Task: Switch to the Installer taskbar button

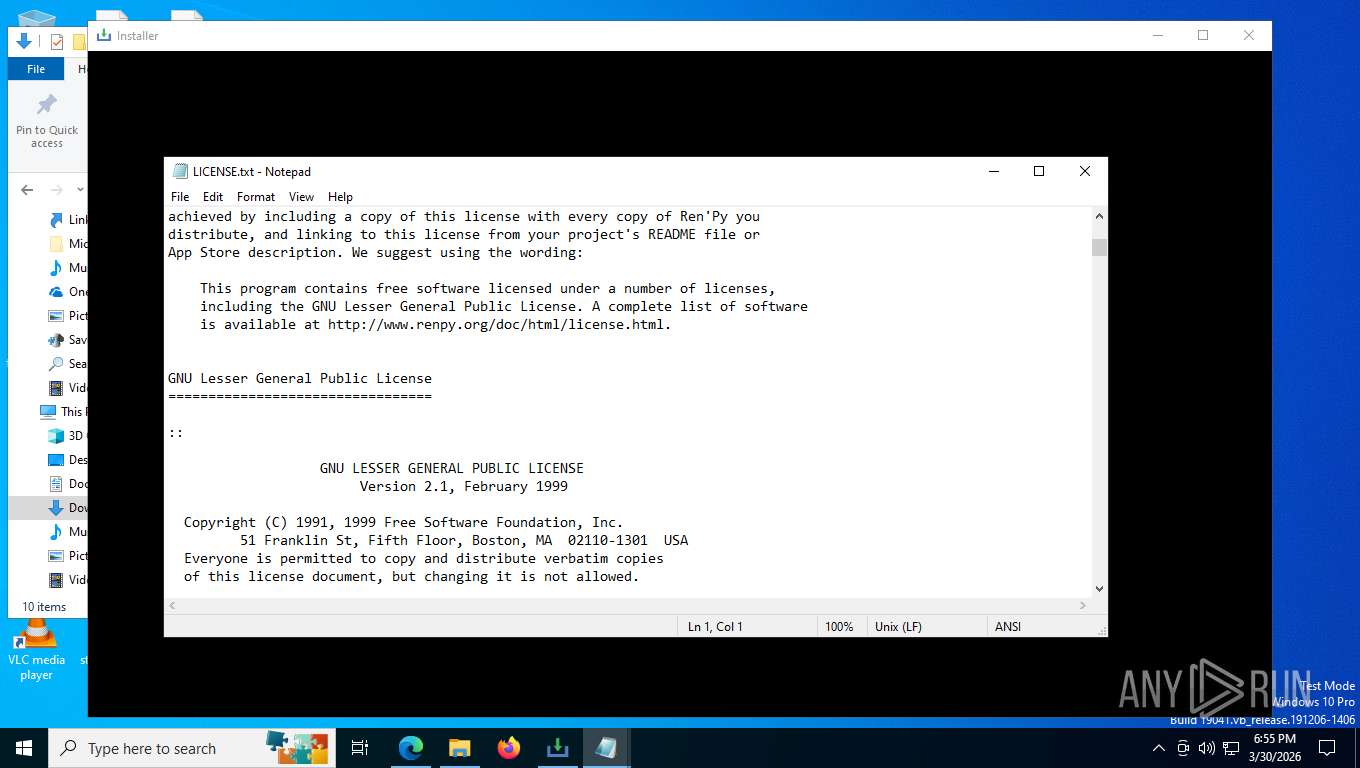Action: click(557, 748)
